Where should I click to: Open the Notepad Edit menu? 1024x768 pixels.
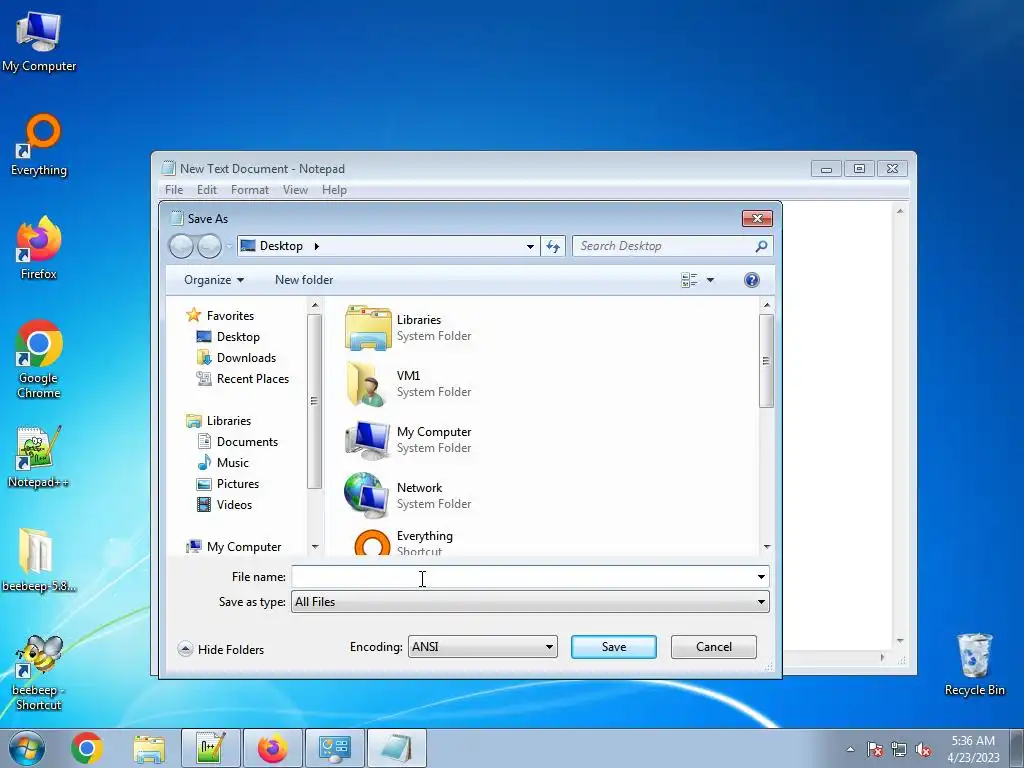pyautogui.click(x=207, y=190)
